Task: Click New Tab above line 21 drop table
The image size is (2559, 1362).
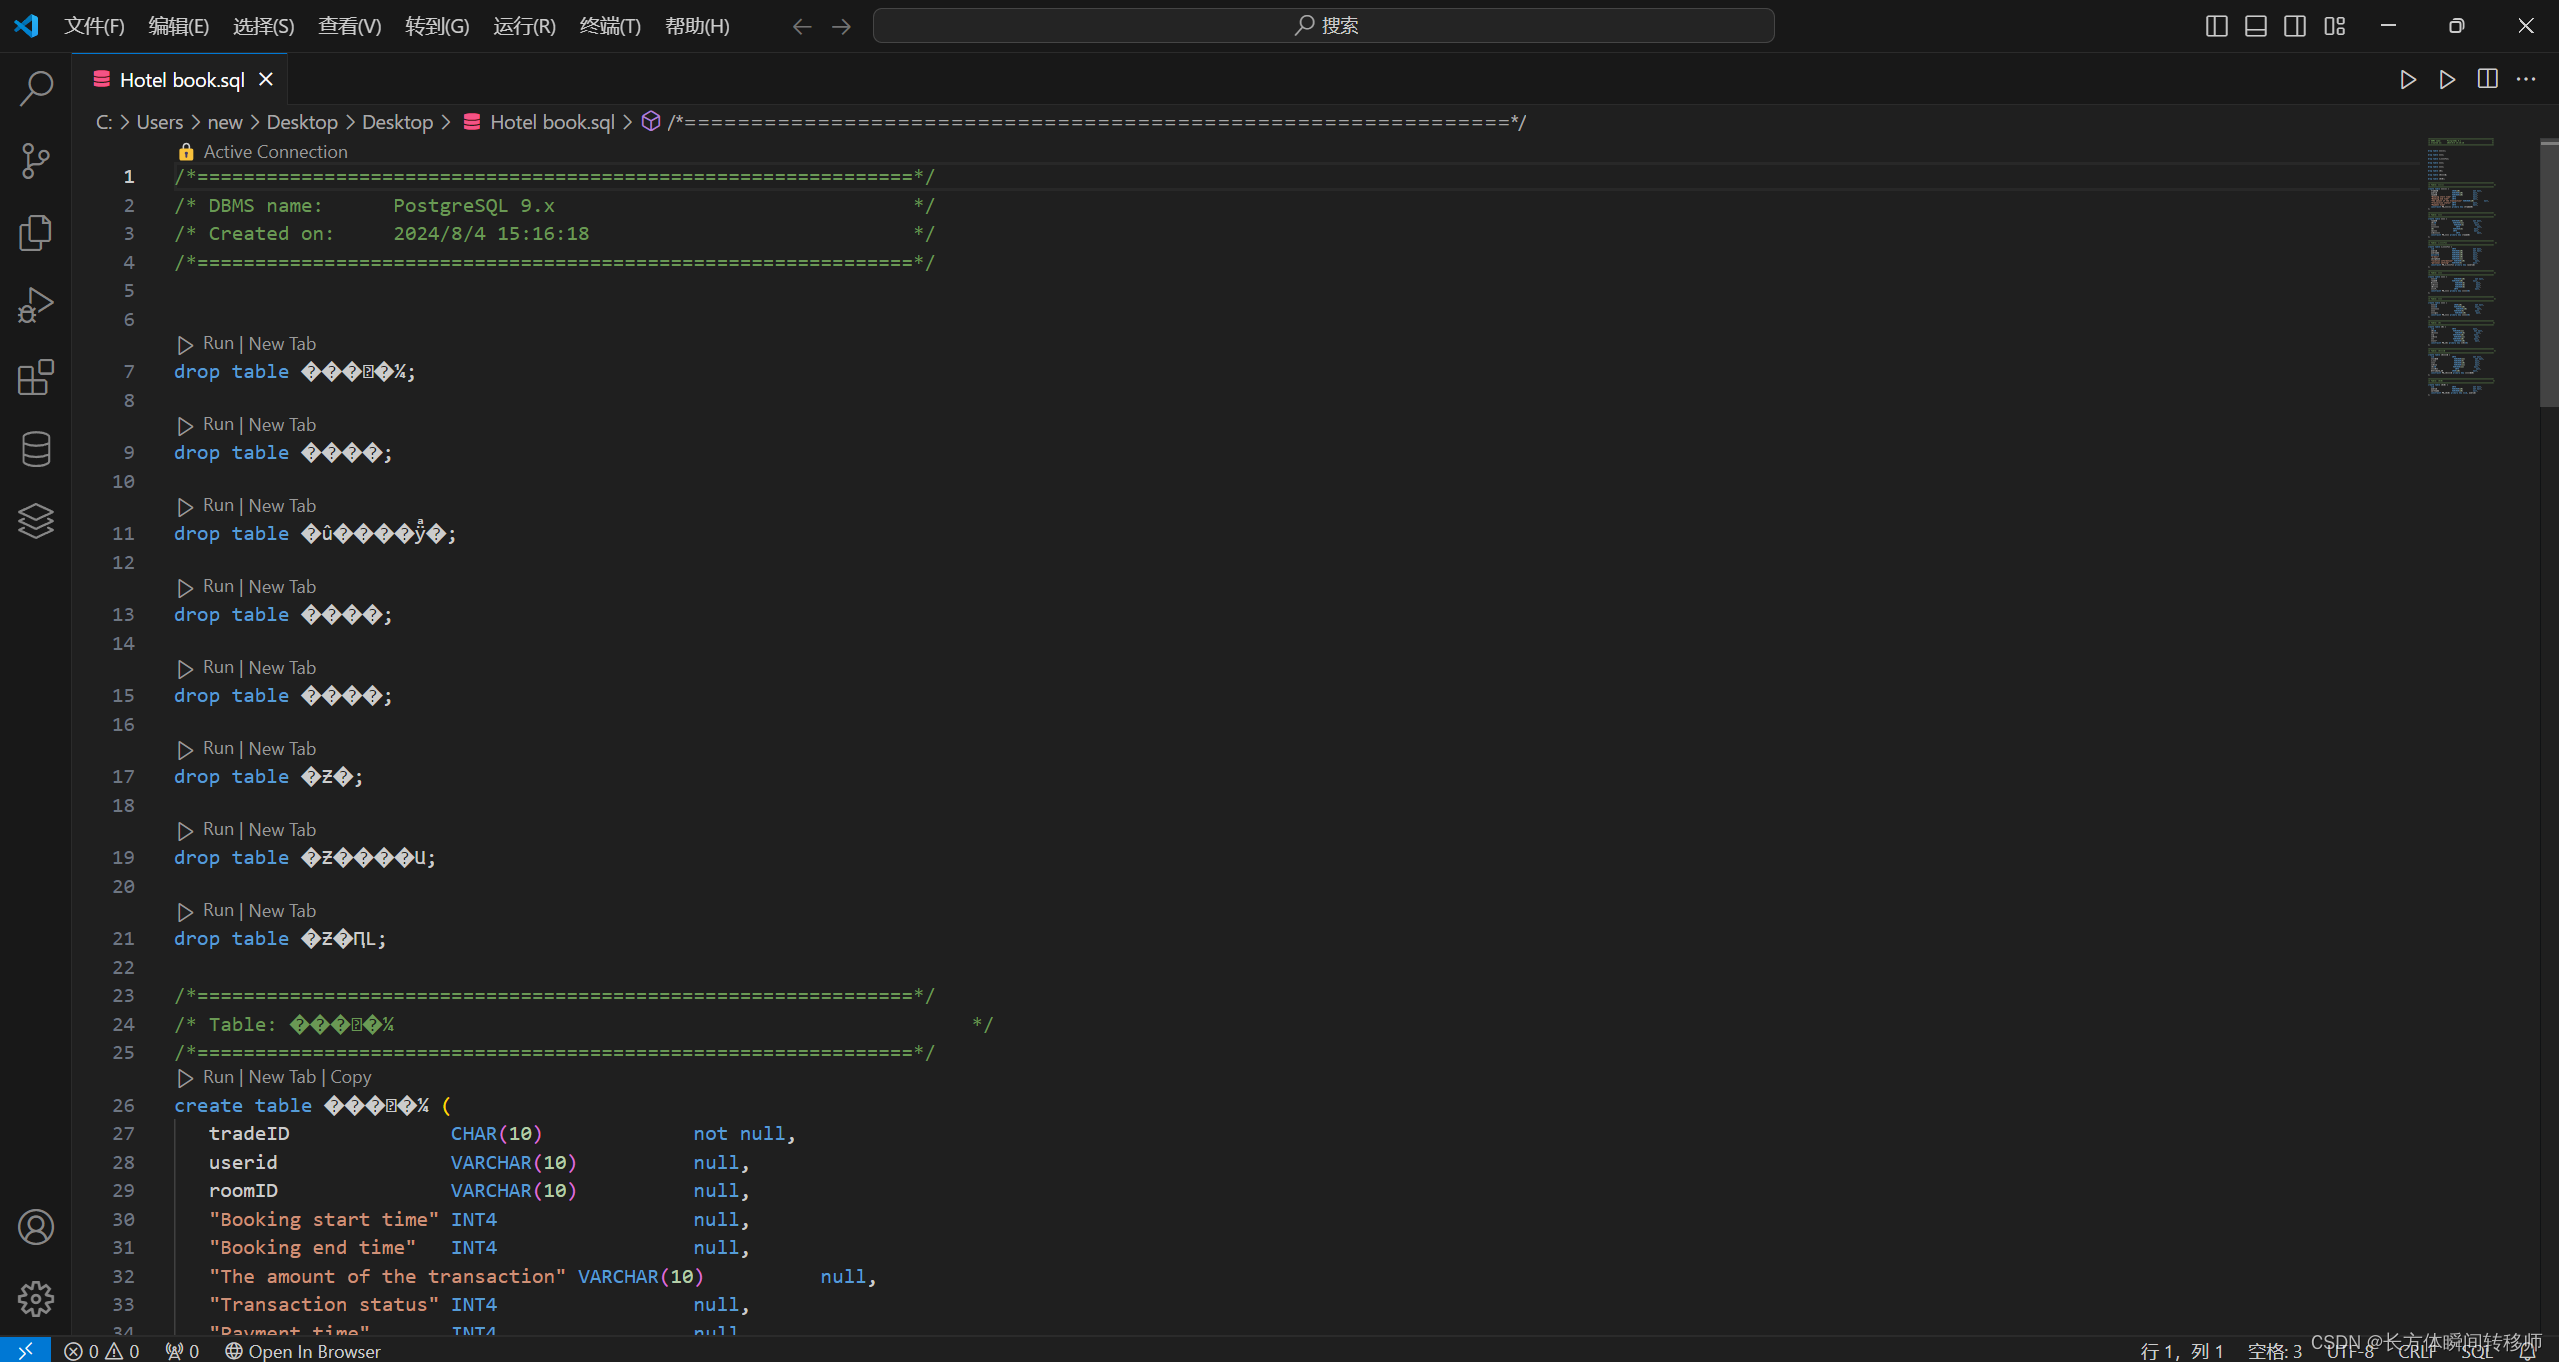Action: tap(282, 910)
